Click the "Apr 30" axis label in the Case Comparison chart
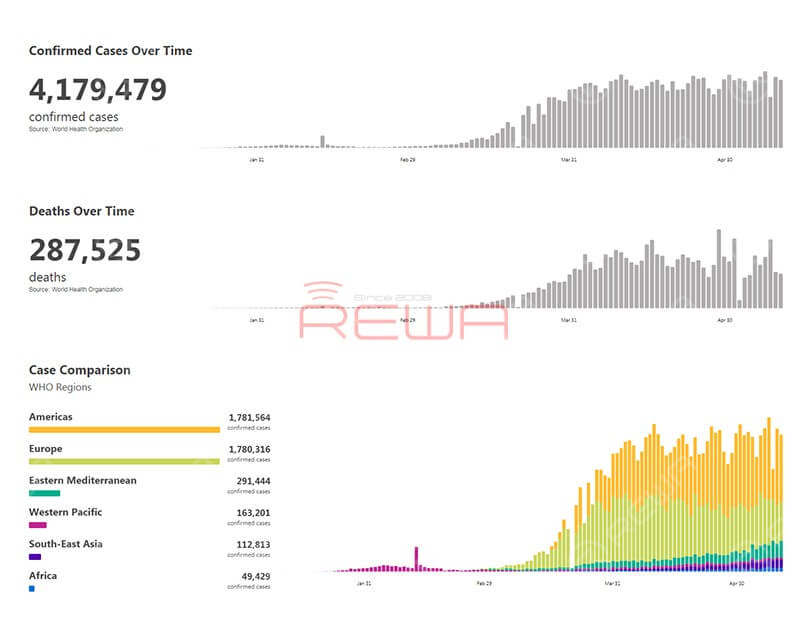The height and width of the screenshot is (636, 807). 737,584
